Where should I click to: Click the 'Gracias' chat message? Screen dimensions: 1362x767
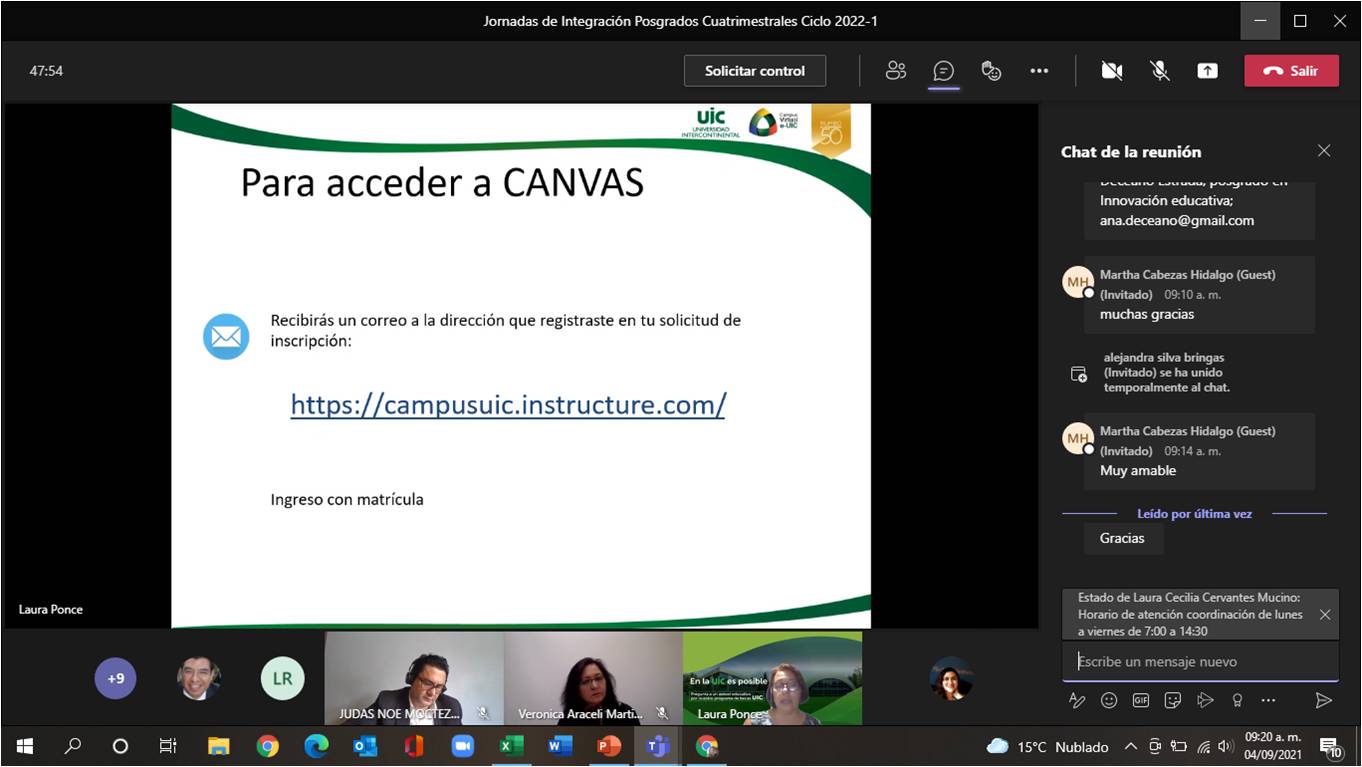pos(1122,538)
